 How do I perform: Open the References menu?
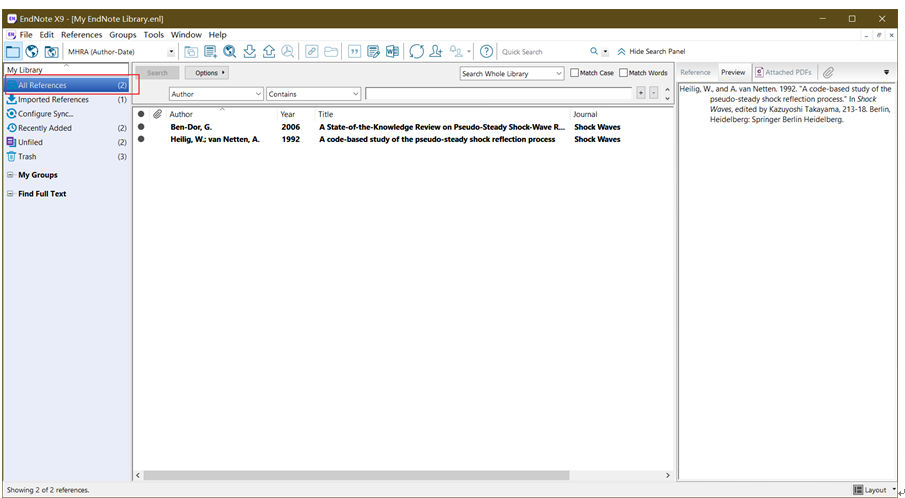81,35
